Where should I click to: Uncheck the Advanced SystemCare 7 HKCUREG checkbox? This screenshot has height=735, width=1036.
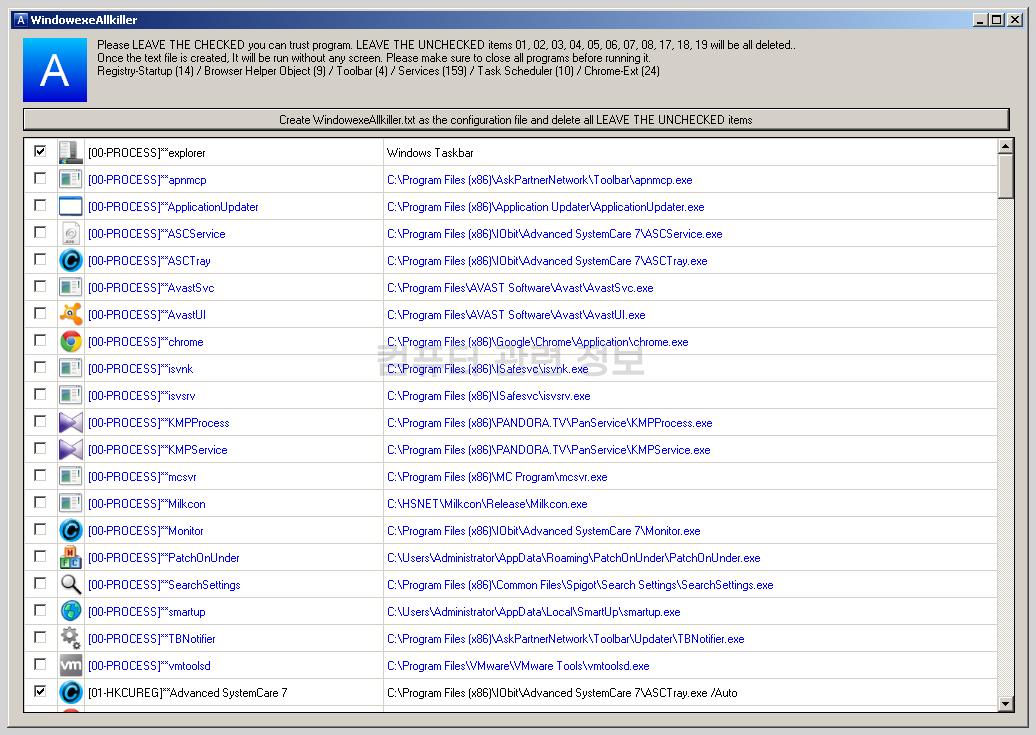click(x=40, y=691)
